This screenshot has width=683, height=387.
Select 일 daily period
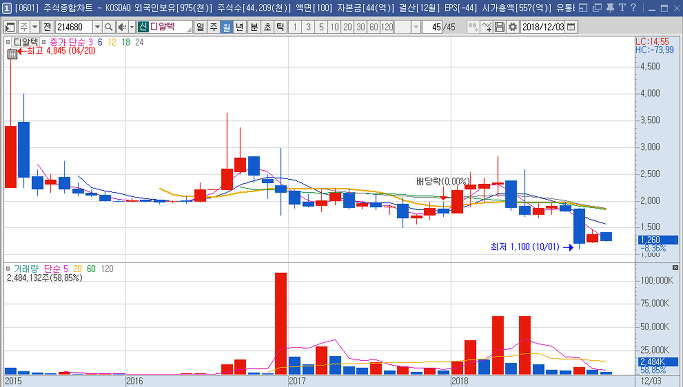point(200,27)
